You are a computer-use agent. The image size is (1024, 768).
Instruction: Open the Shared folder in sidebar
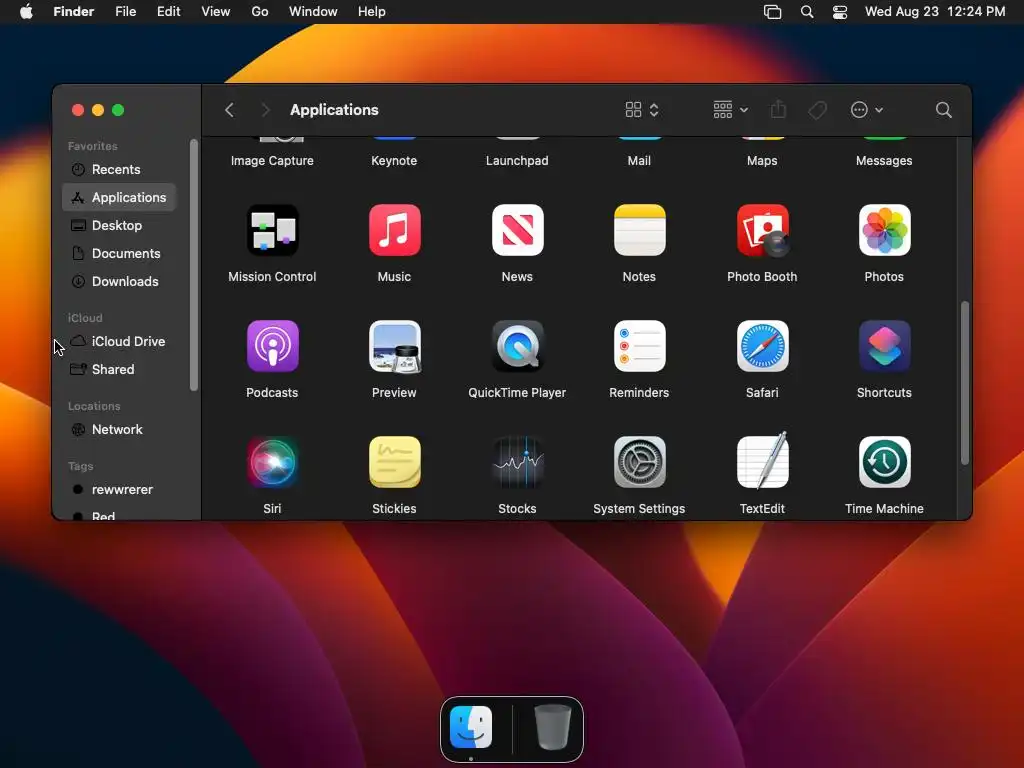119,370
